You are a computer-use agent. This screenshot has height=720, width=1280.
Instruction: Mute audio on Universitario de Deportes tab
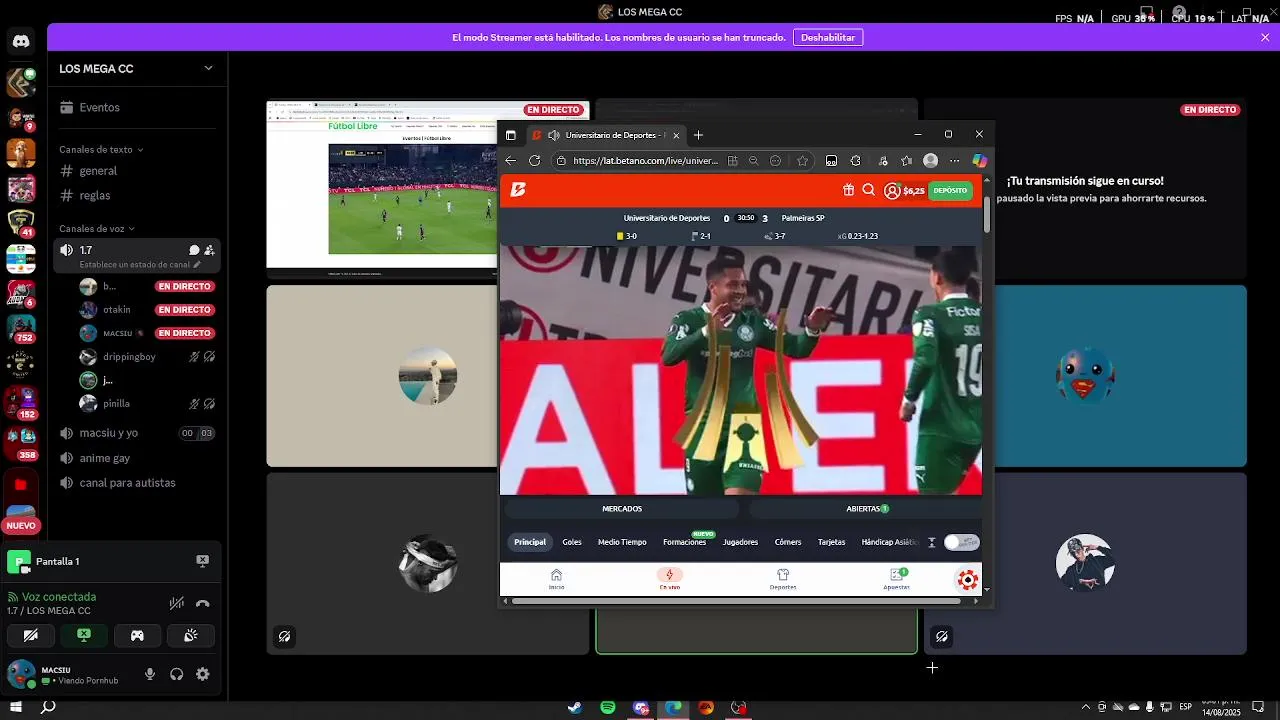[x=554, y=135]
